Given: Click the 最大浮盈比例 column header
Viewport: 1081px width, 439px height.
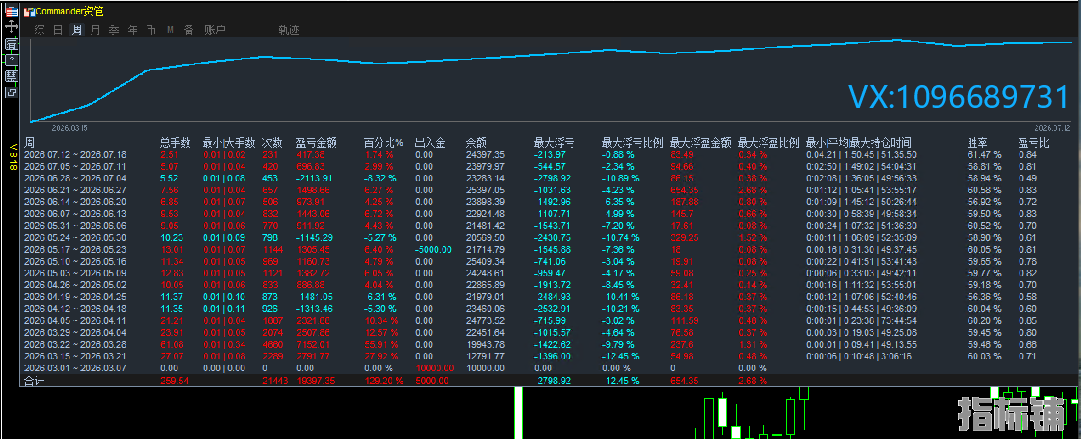Looking at the screenshot, I should [768, 143].
